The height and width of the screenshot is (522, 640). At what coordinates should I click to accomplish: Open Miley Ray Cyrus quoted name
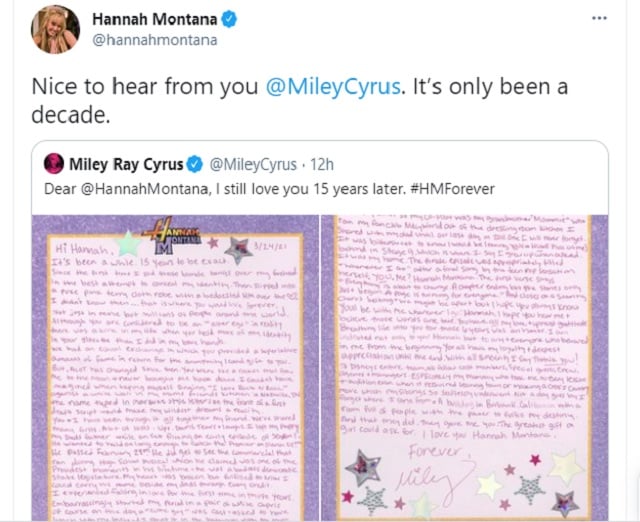pyautogui.click(x=126, y=164)
